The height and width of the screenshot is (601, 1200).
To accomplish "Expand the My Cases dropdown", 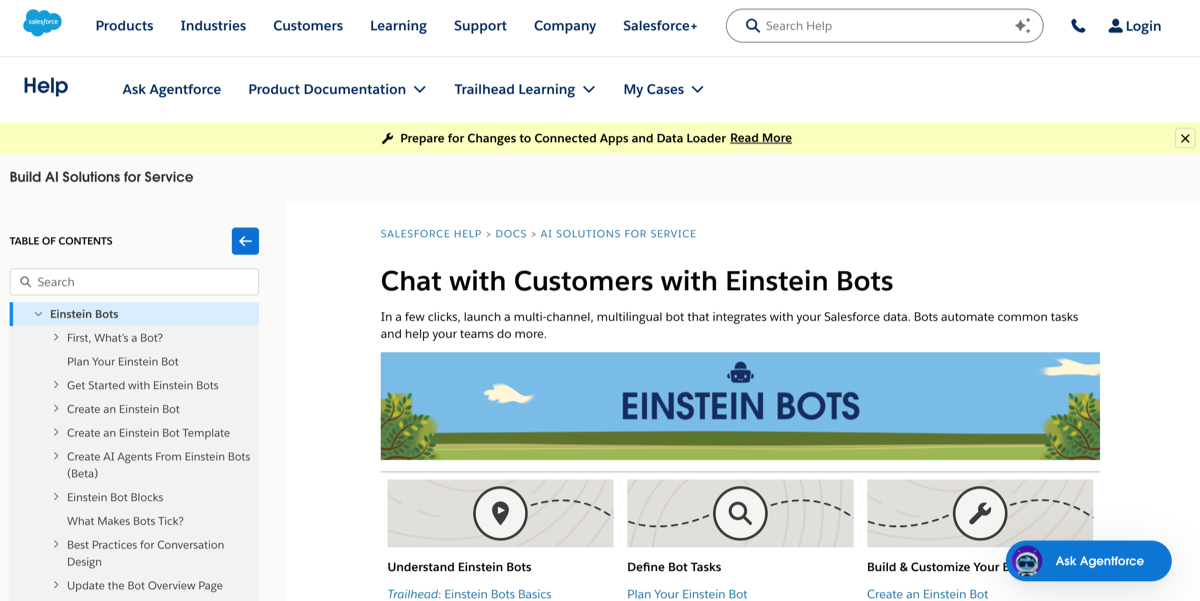I will pyautogui.click(x=663, y=89).
